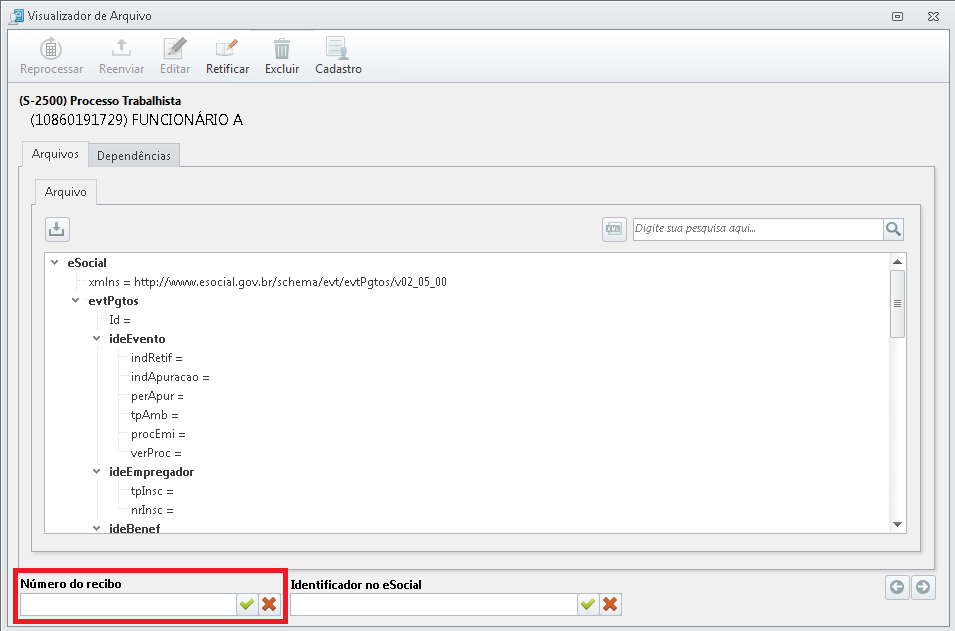Image resolution: width=955 pixels, height=631 pixels.
Task: Click the Excluir trash icon
Action: 281,49
